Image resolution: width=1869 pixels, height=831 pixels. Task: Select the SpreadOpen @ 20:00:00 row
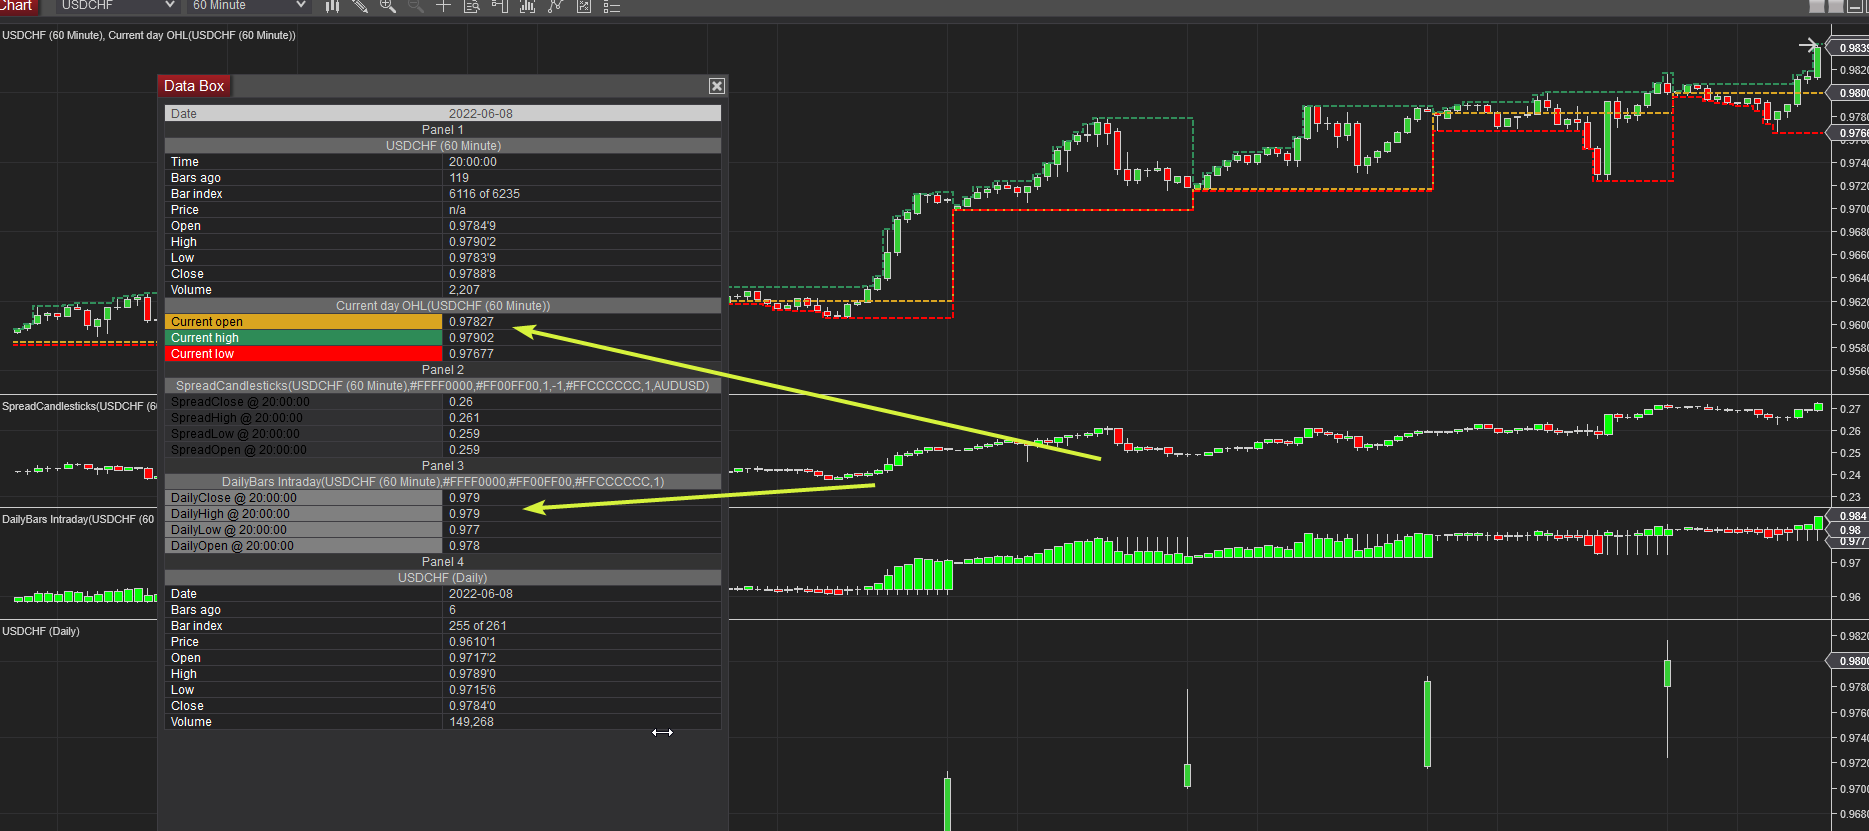point(443,449)
